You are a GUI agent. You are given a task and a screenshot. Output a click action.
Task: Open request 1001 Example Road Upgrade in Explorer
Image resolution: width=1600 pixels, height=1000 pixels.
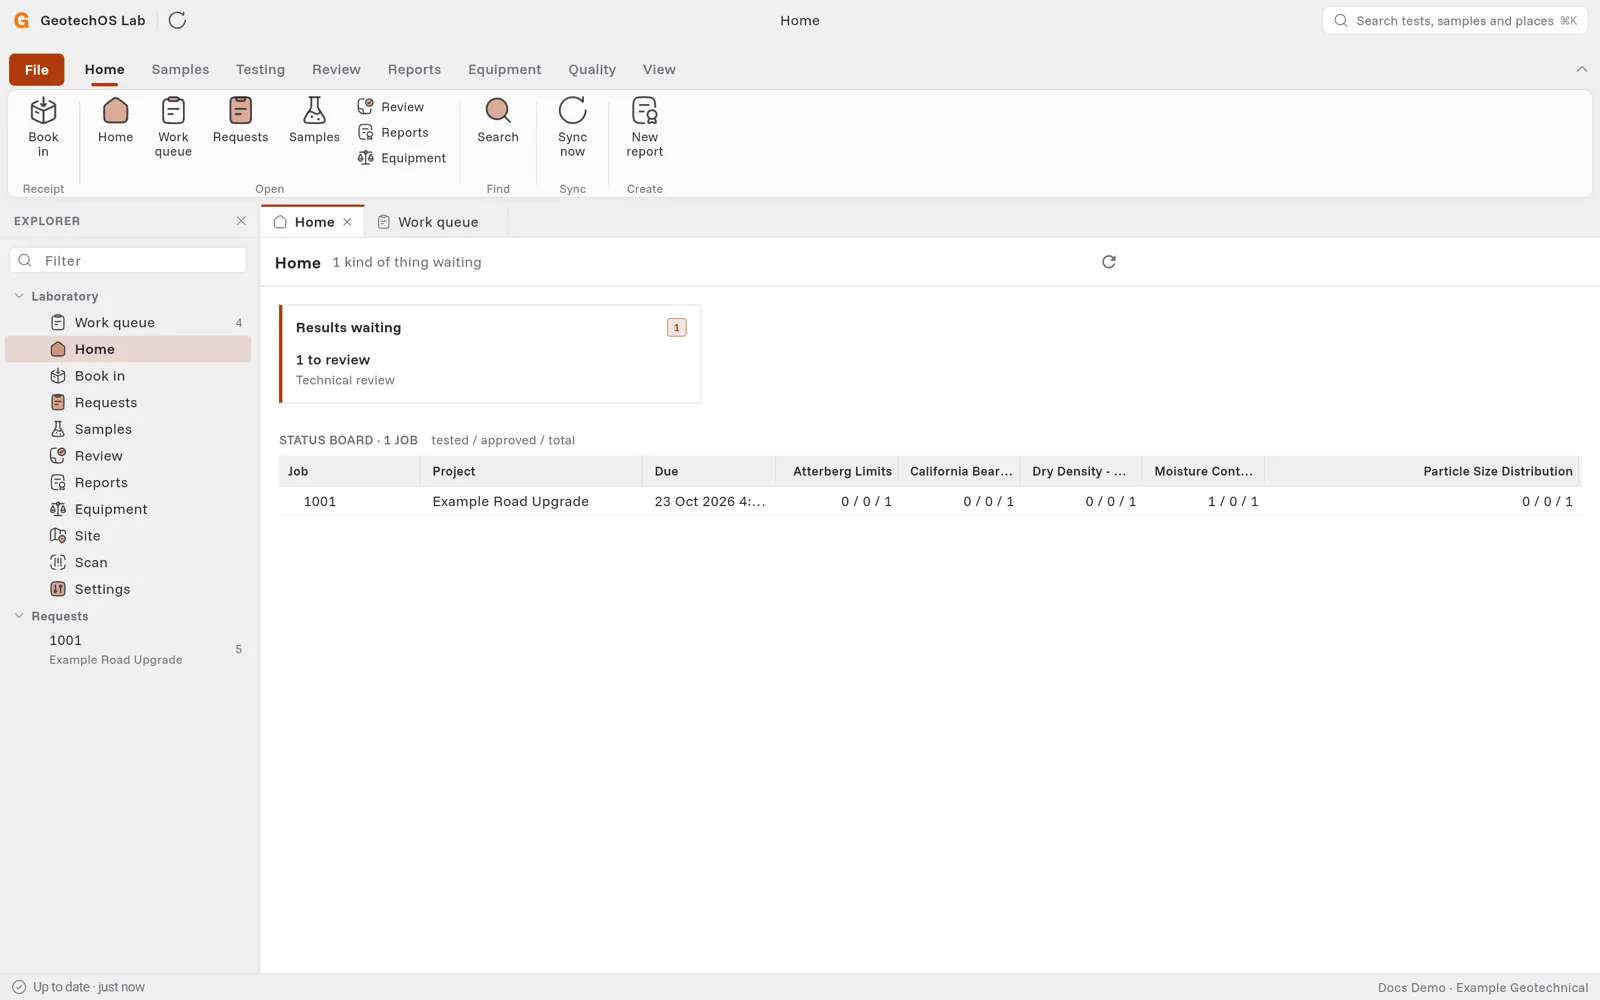(x=128, y=649)
